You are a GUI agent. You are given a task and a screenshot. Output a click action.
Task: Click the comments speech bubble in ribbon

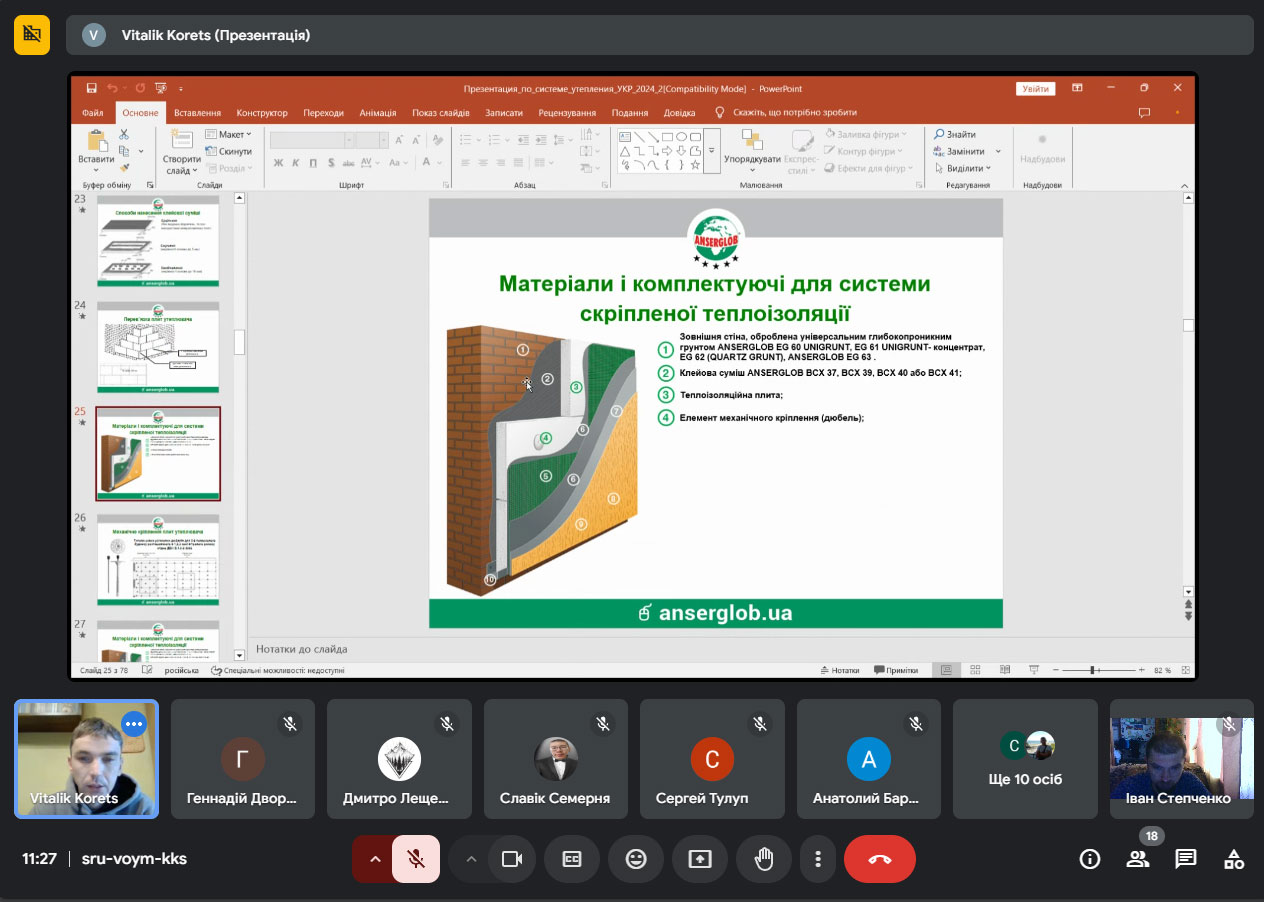click(x=1144, y=113)
